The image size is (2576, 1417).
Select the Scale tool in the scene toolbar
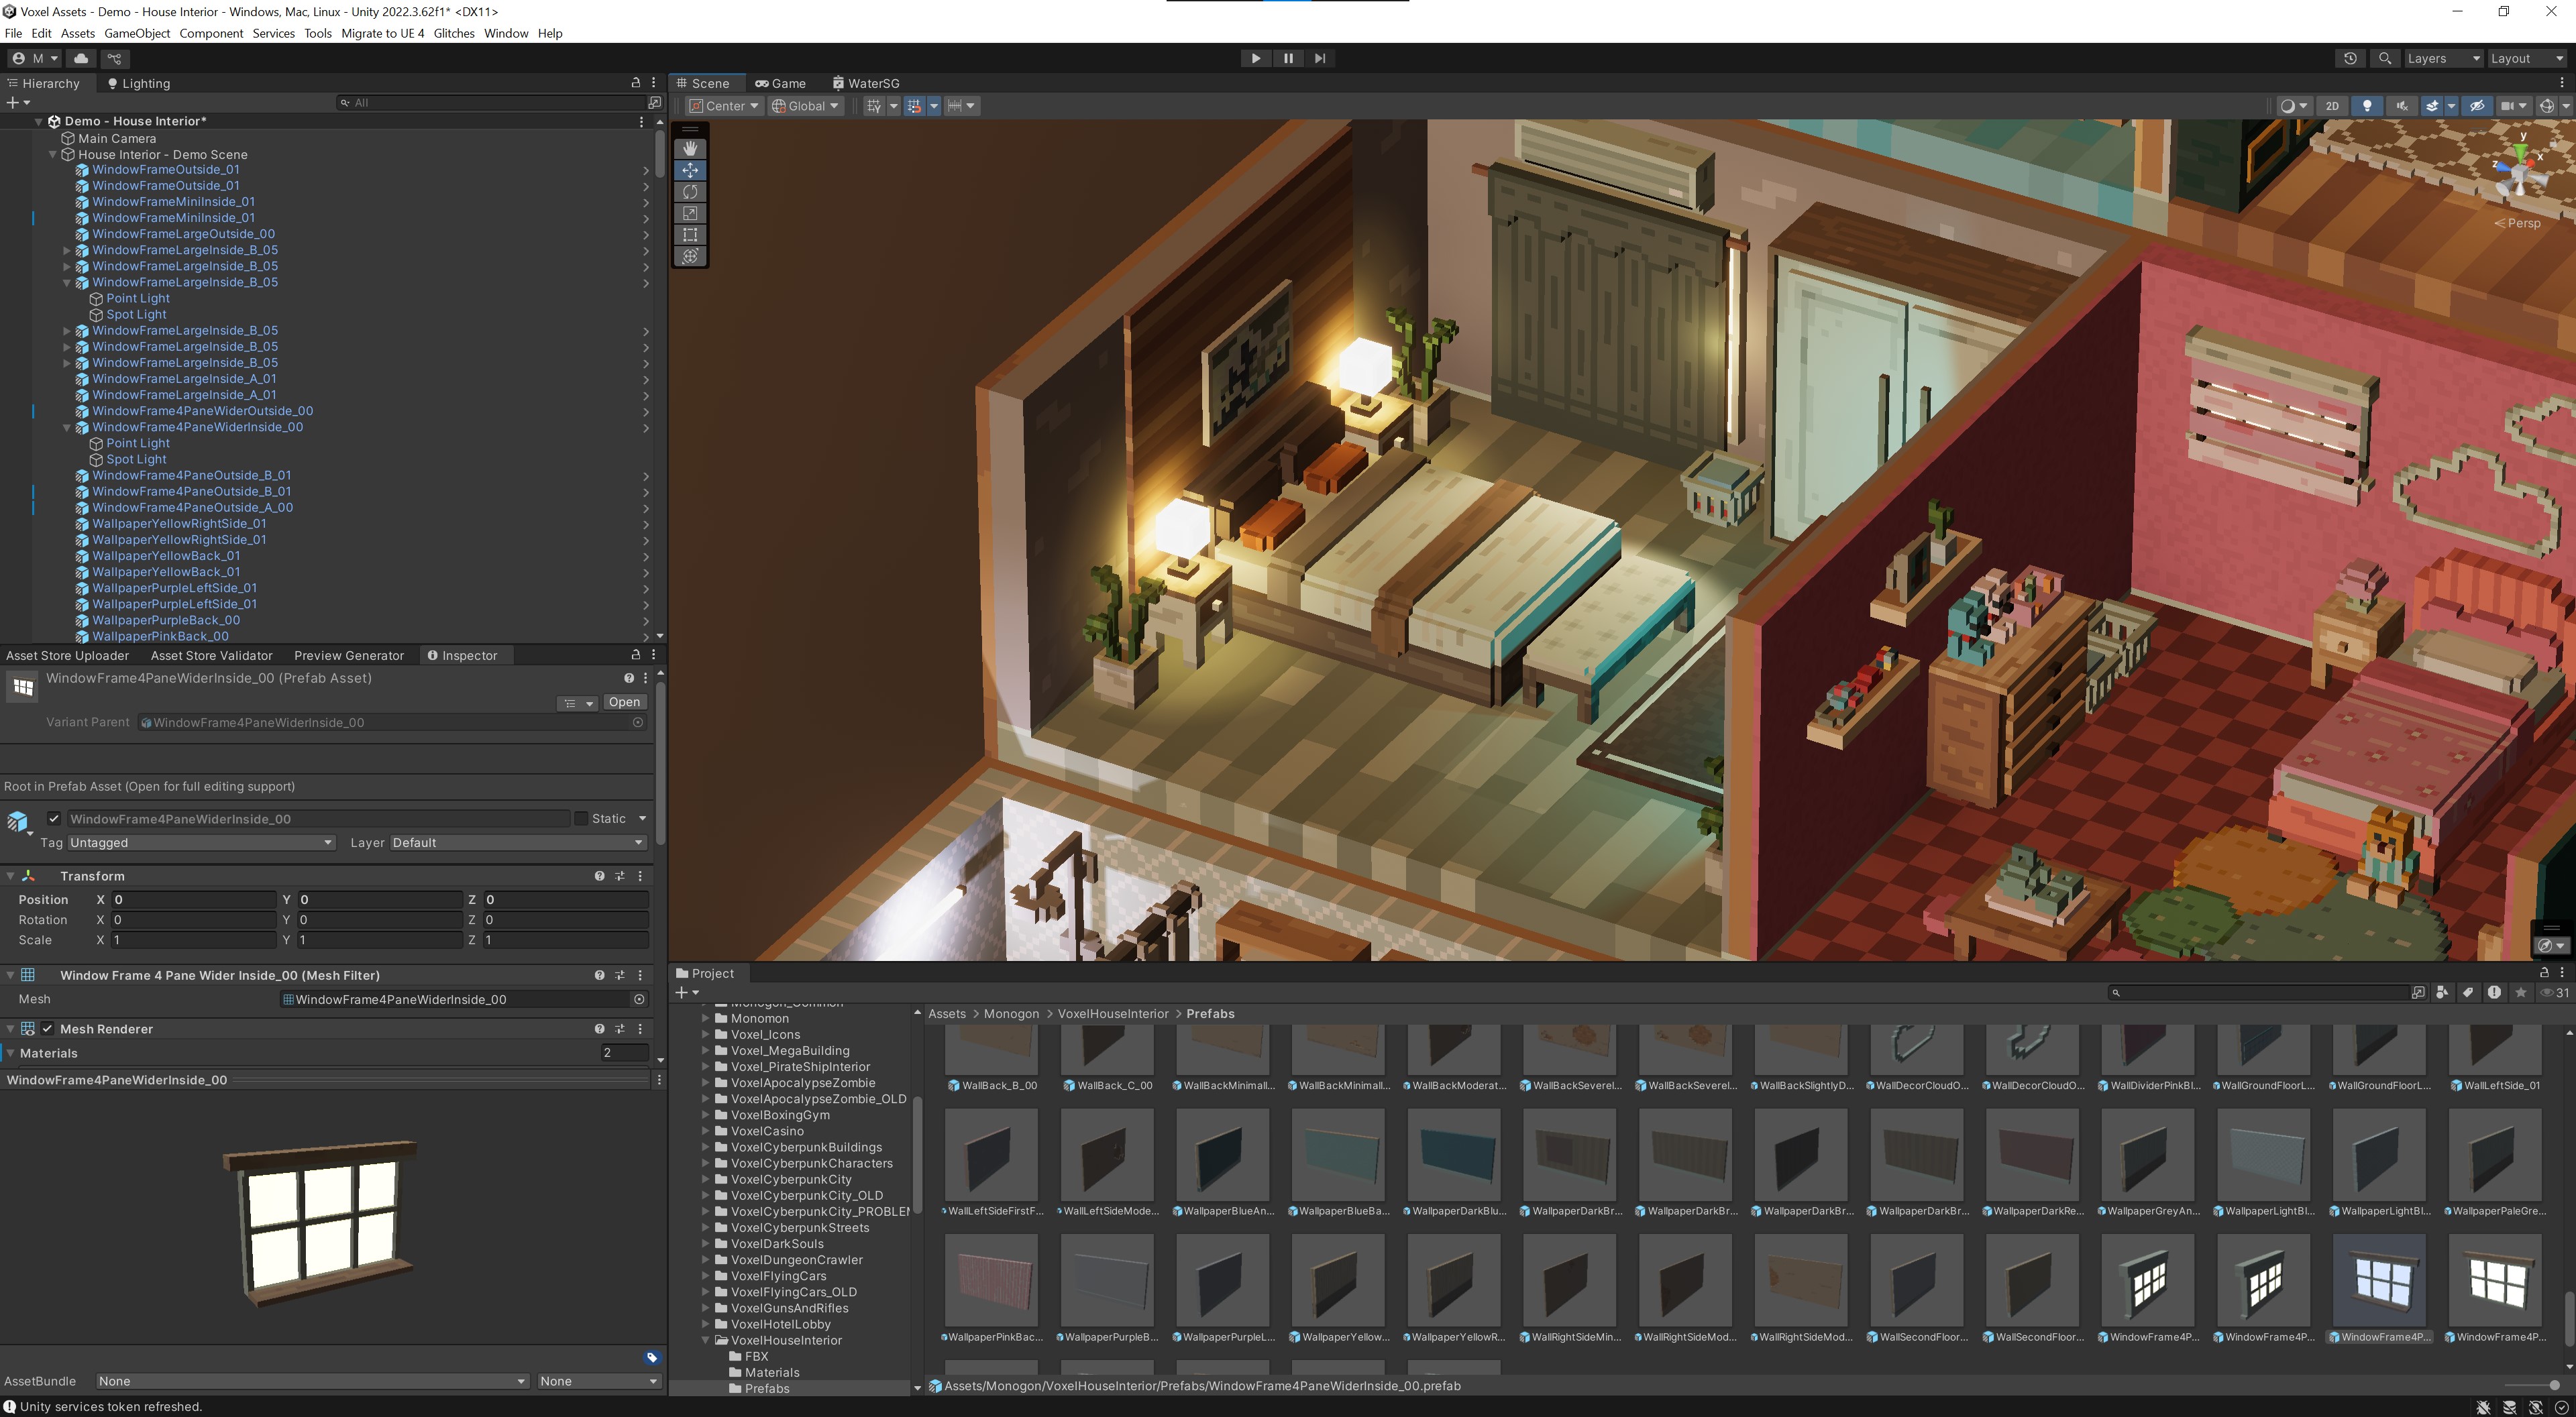[x=690, y=213]
